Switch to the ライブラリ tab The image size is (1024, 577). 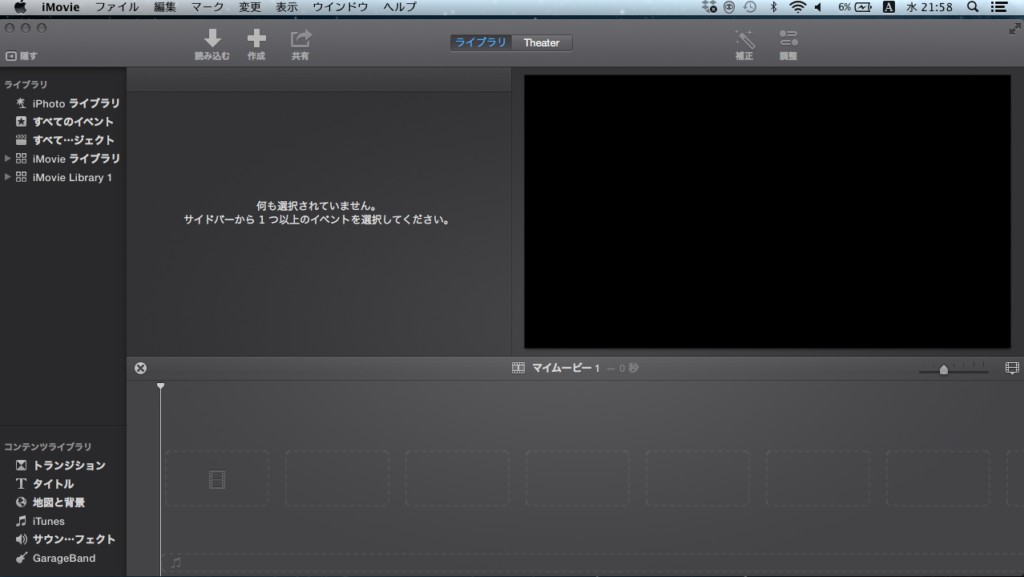click(x=481, y=42)
